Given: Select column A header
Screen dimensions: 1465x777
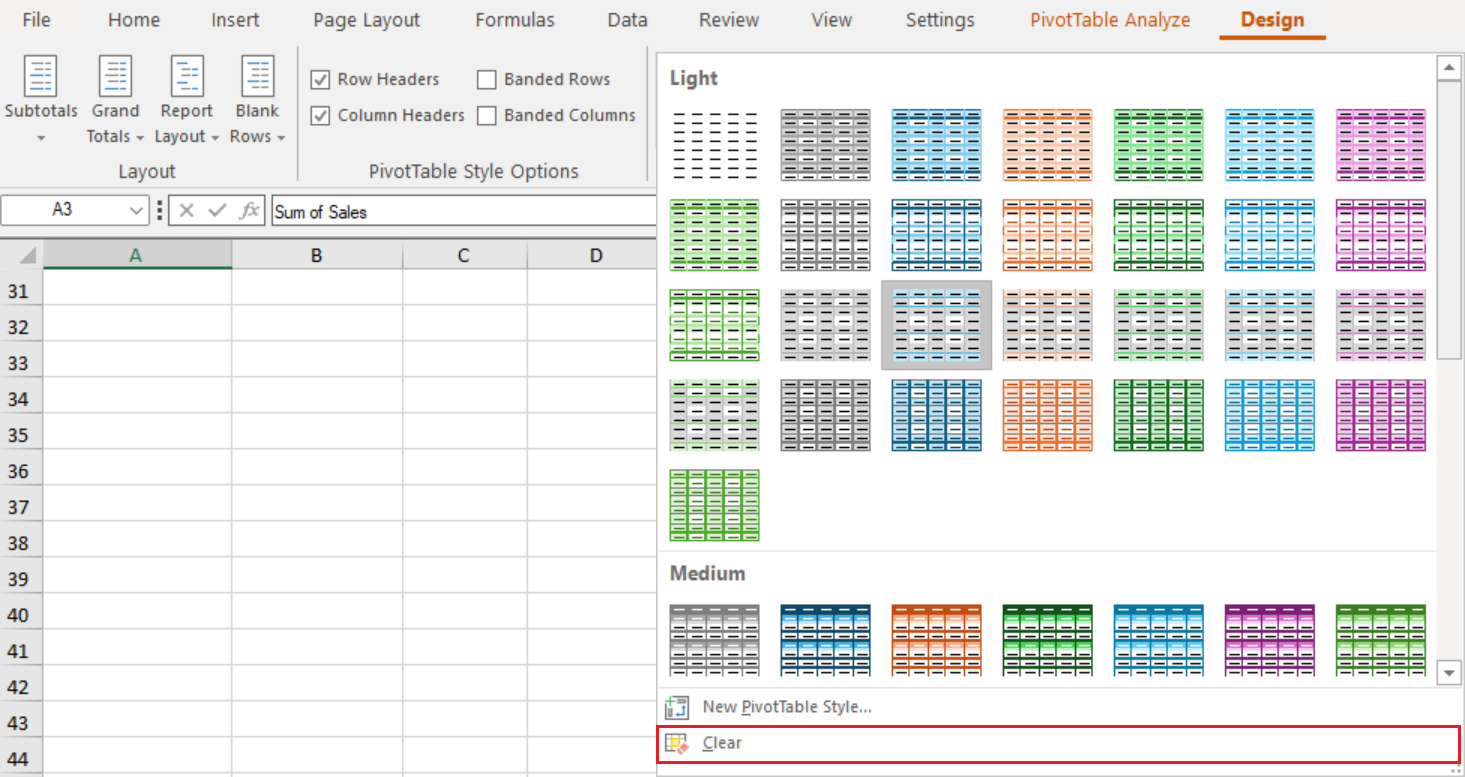Looking at the screenshot, I should coord(136,255).
